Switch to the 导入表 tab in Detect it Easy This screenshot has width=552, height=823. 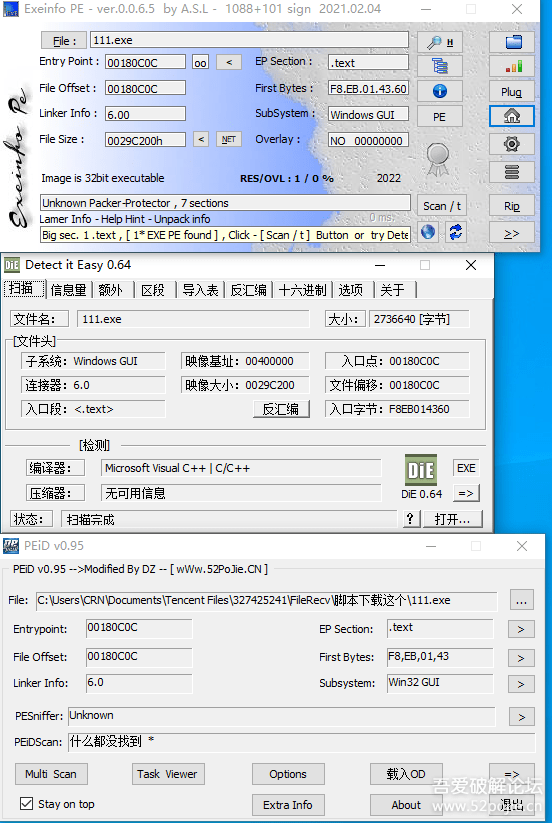pos(200,290)
